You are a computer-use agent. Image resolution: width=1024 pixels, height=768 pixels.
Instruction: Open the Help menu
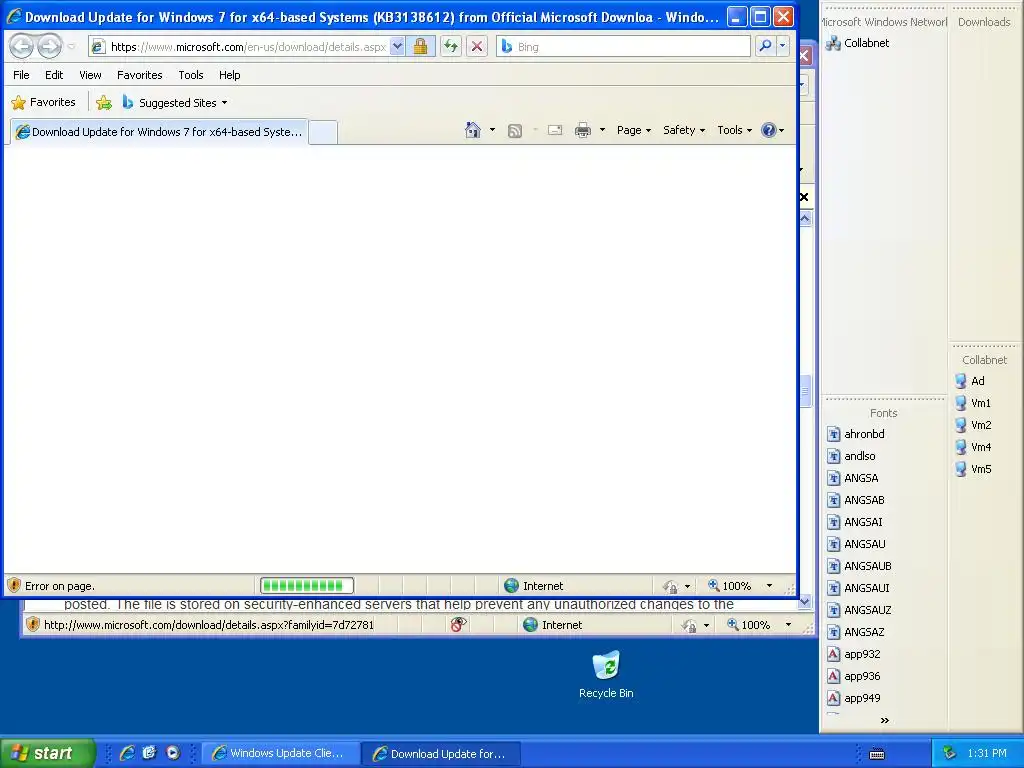[x=229, y=75]
